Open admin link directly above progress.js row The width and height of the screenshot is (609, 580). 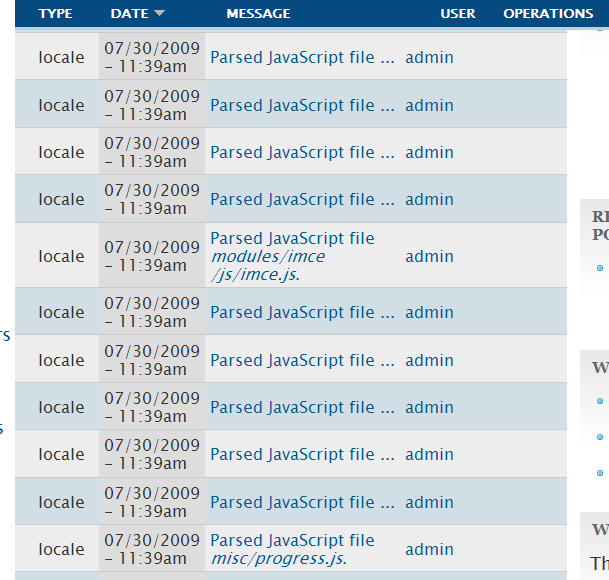click(x=429, y=502)
